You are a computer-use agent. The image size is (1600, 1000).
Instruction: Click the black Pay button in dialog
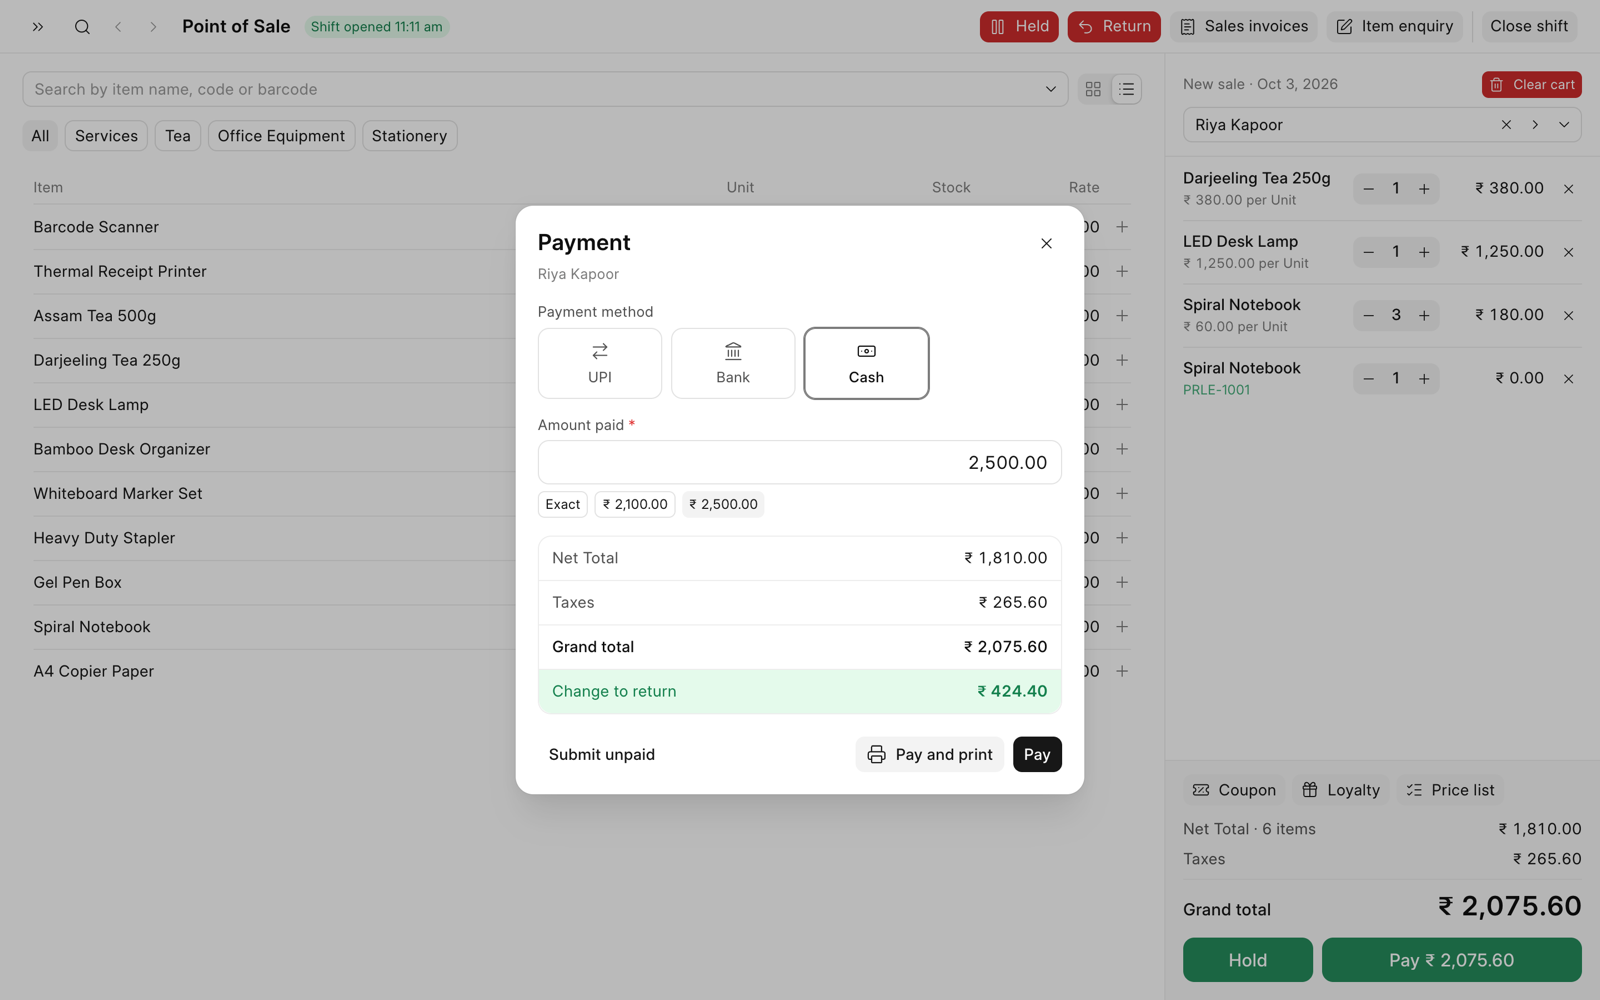click(1037, 754)
